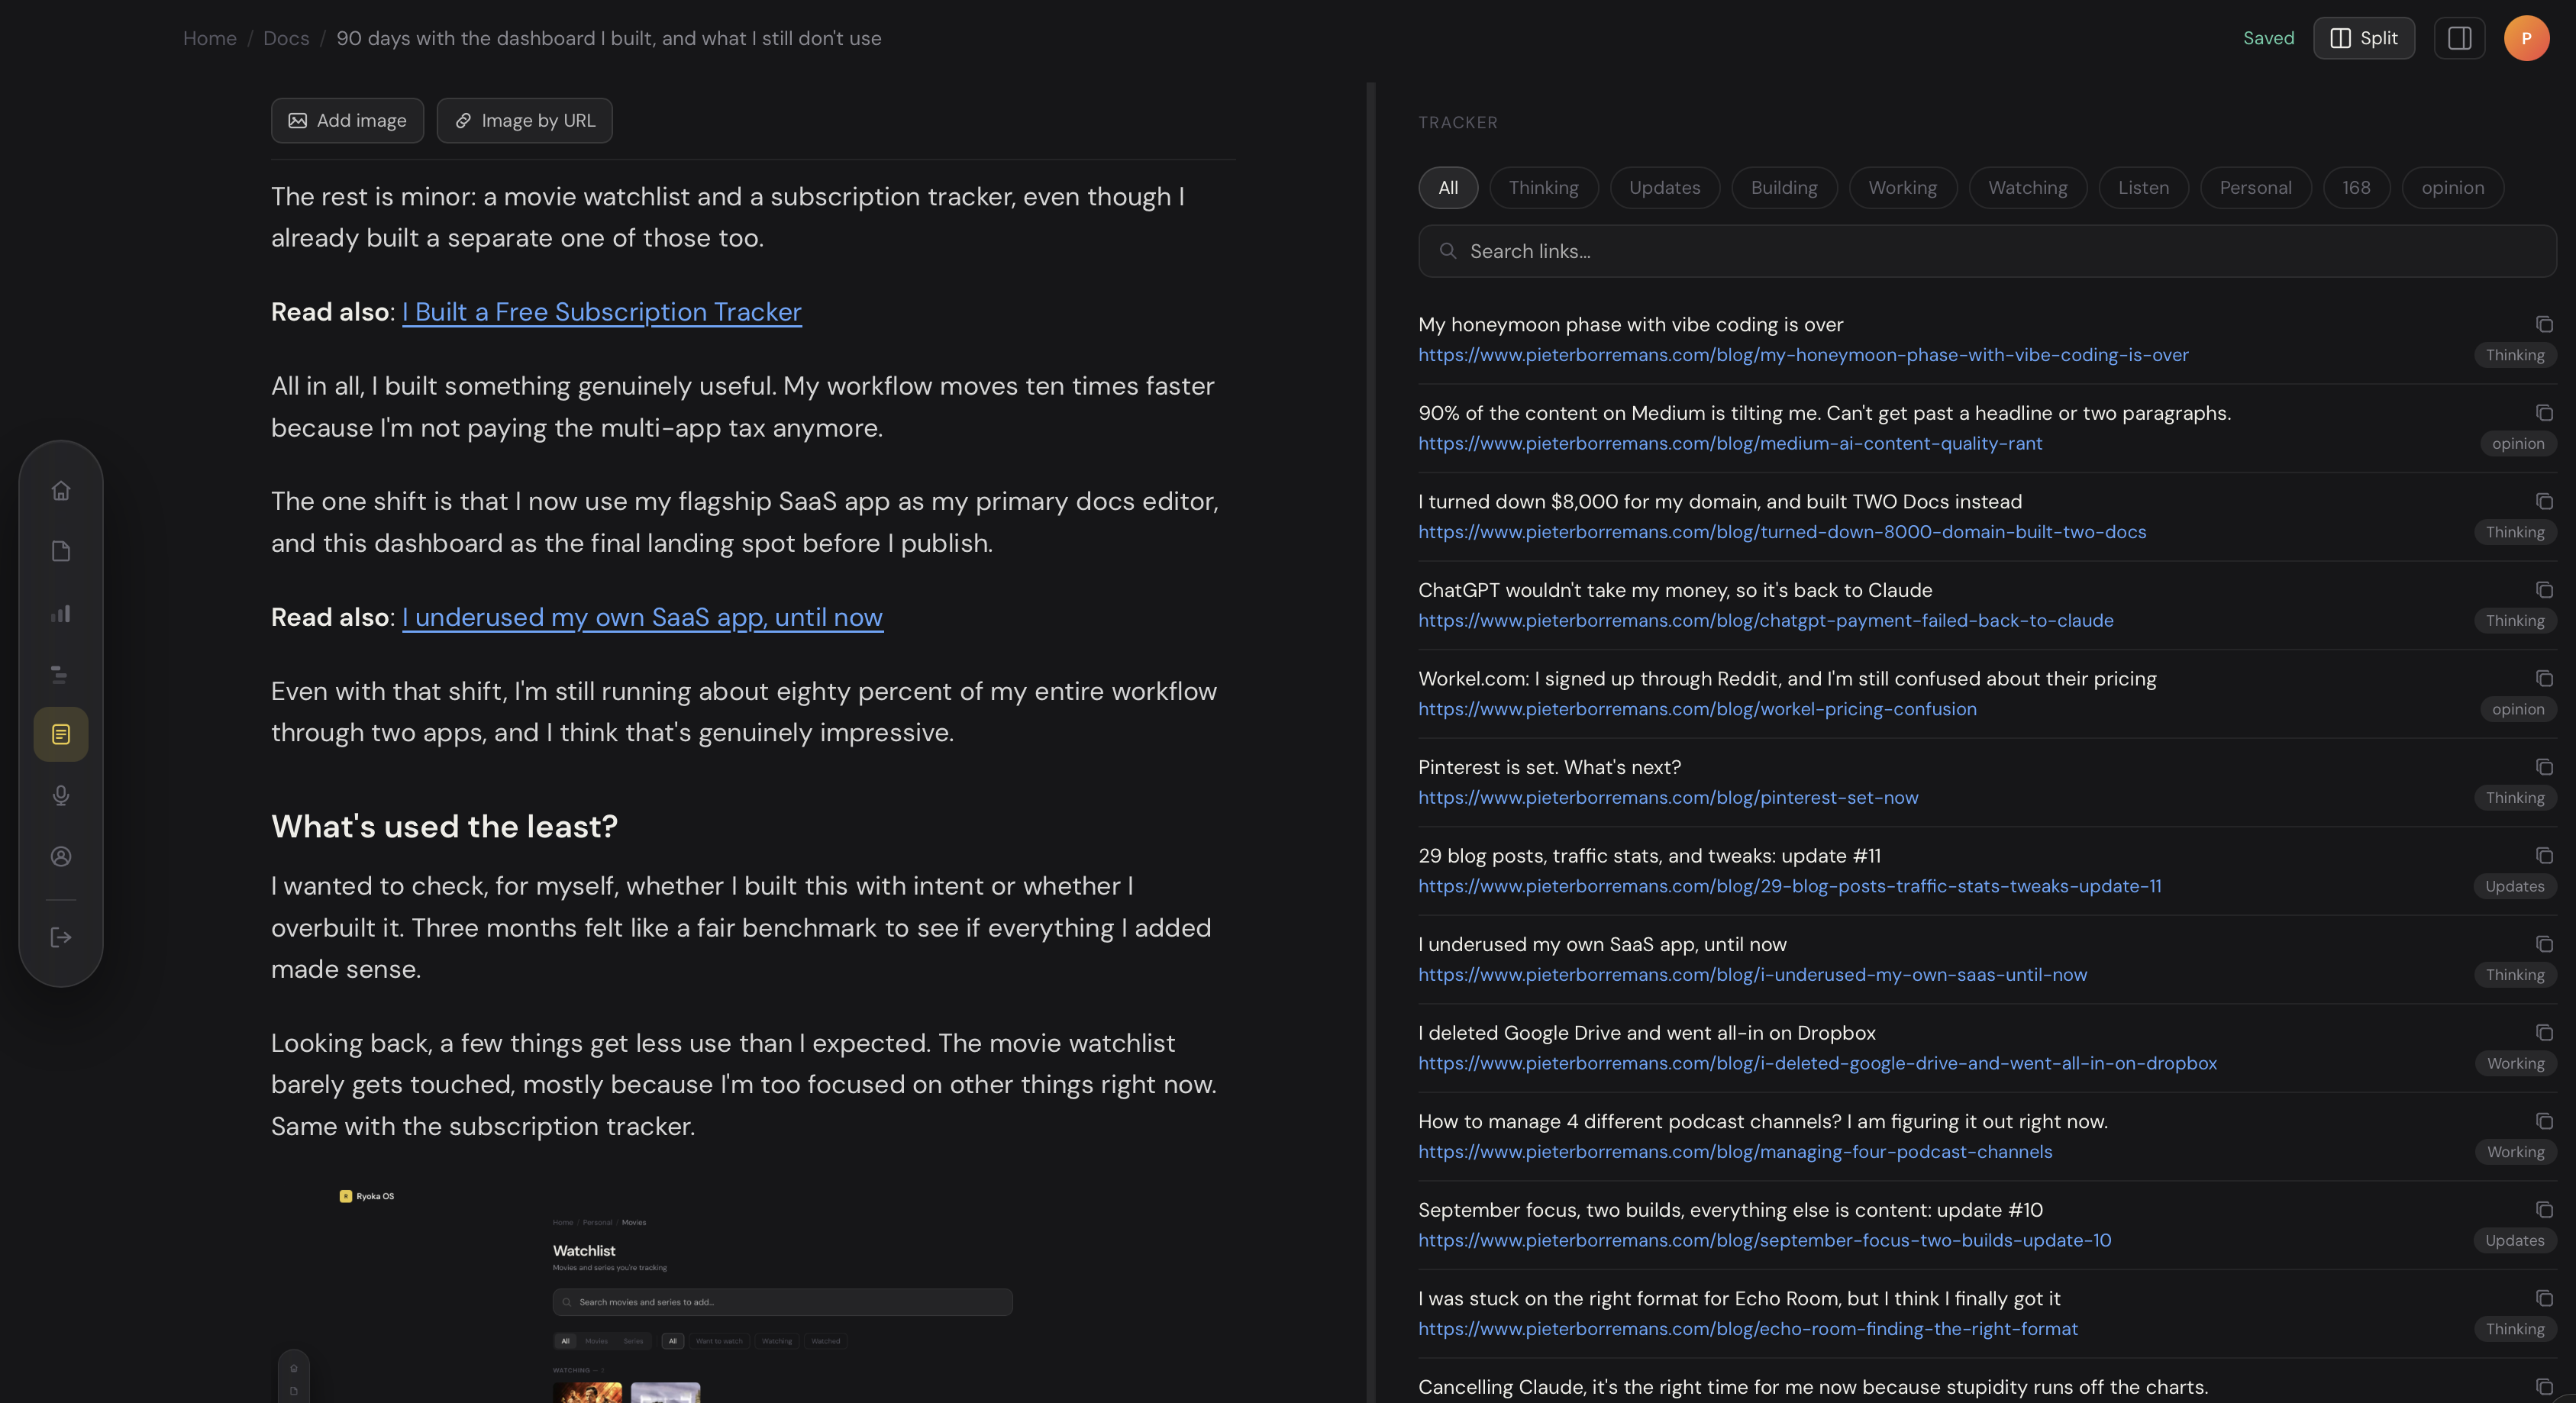Filter tracker by Updates
Image resolution: width=2576 pixels, height=1403 pixels.
(1664, 187)
